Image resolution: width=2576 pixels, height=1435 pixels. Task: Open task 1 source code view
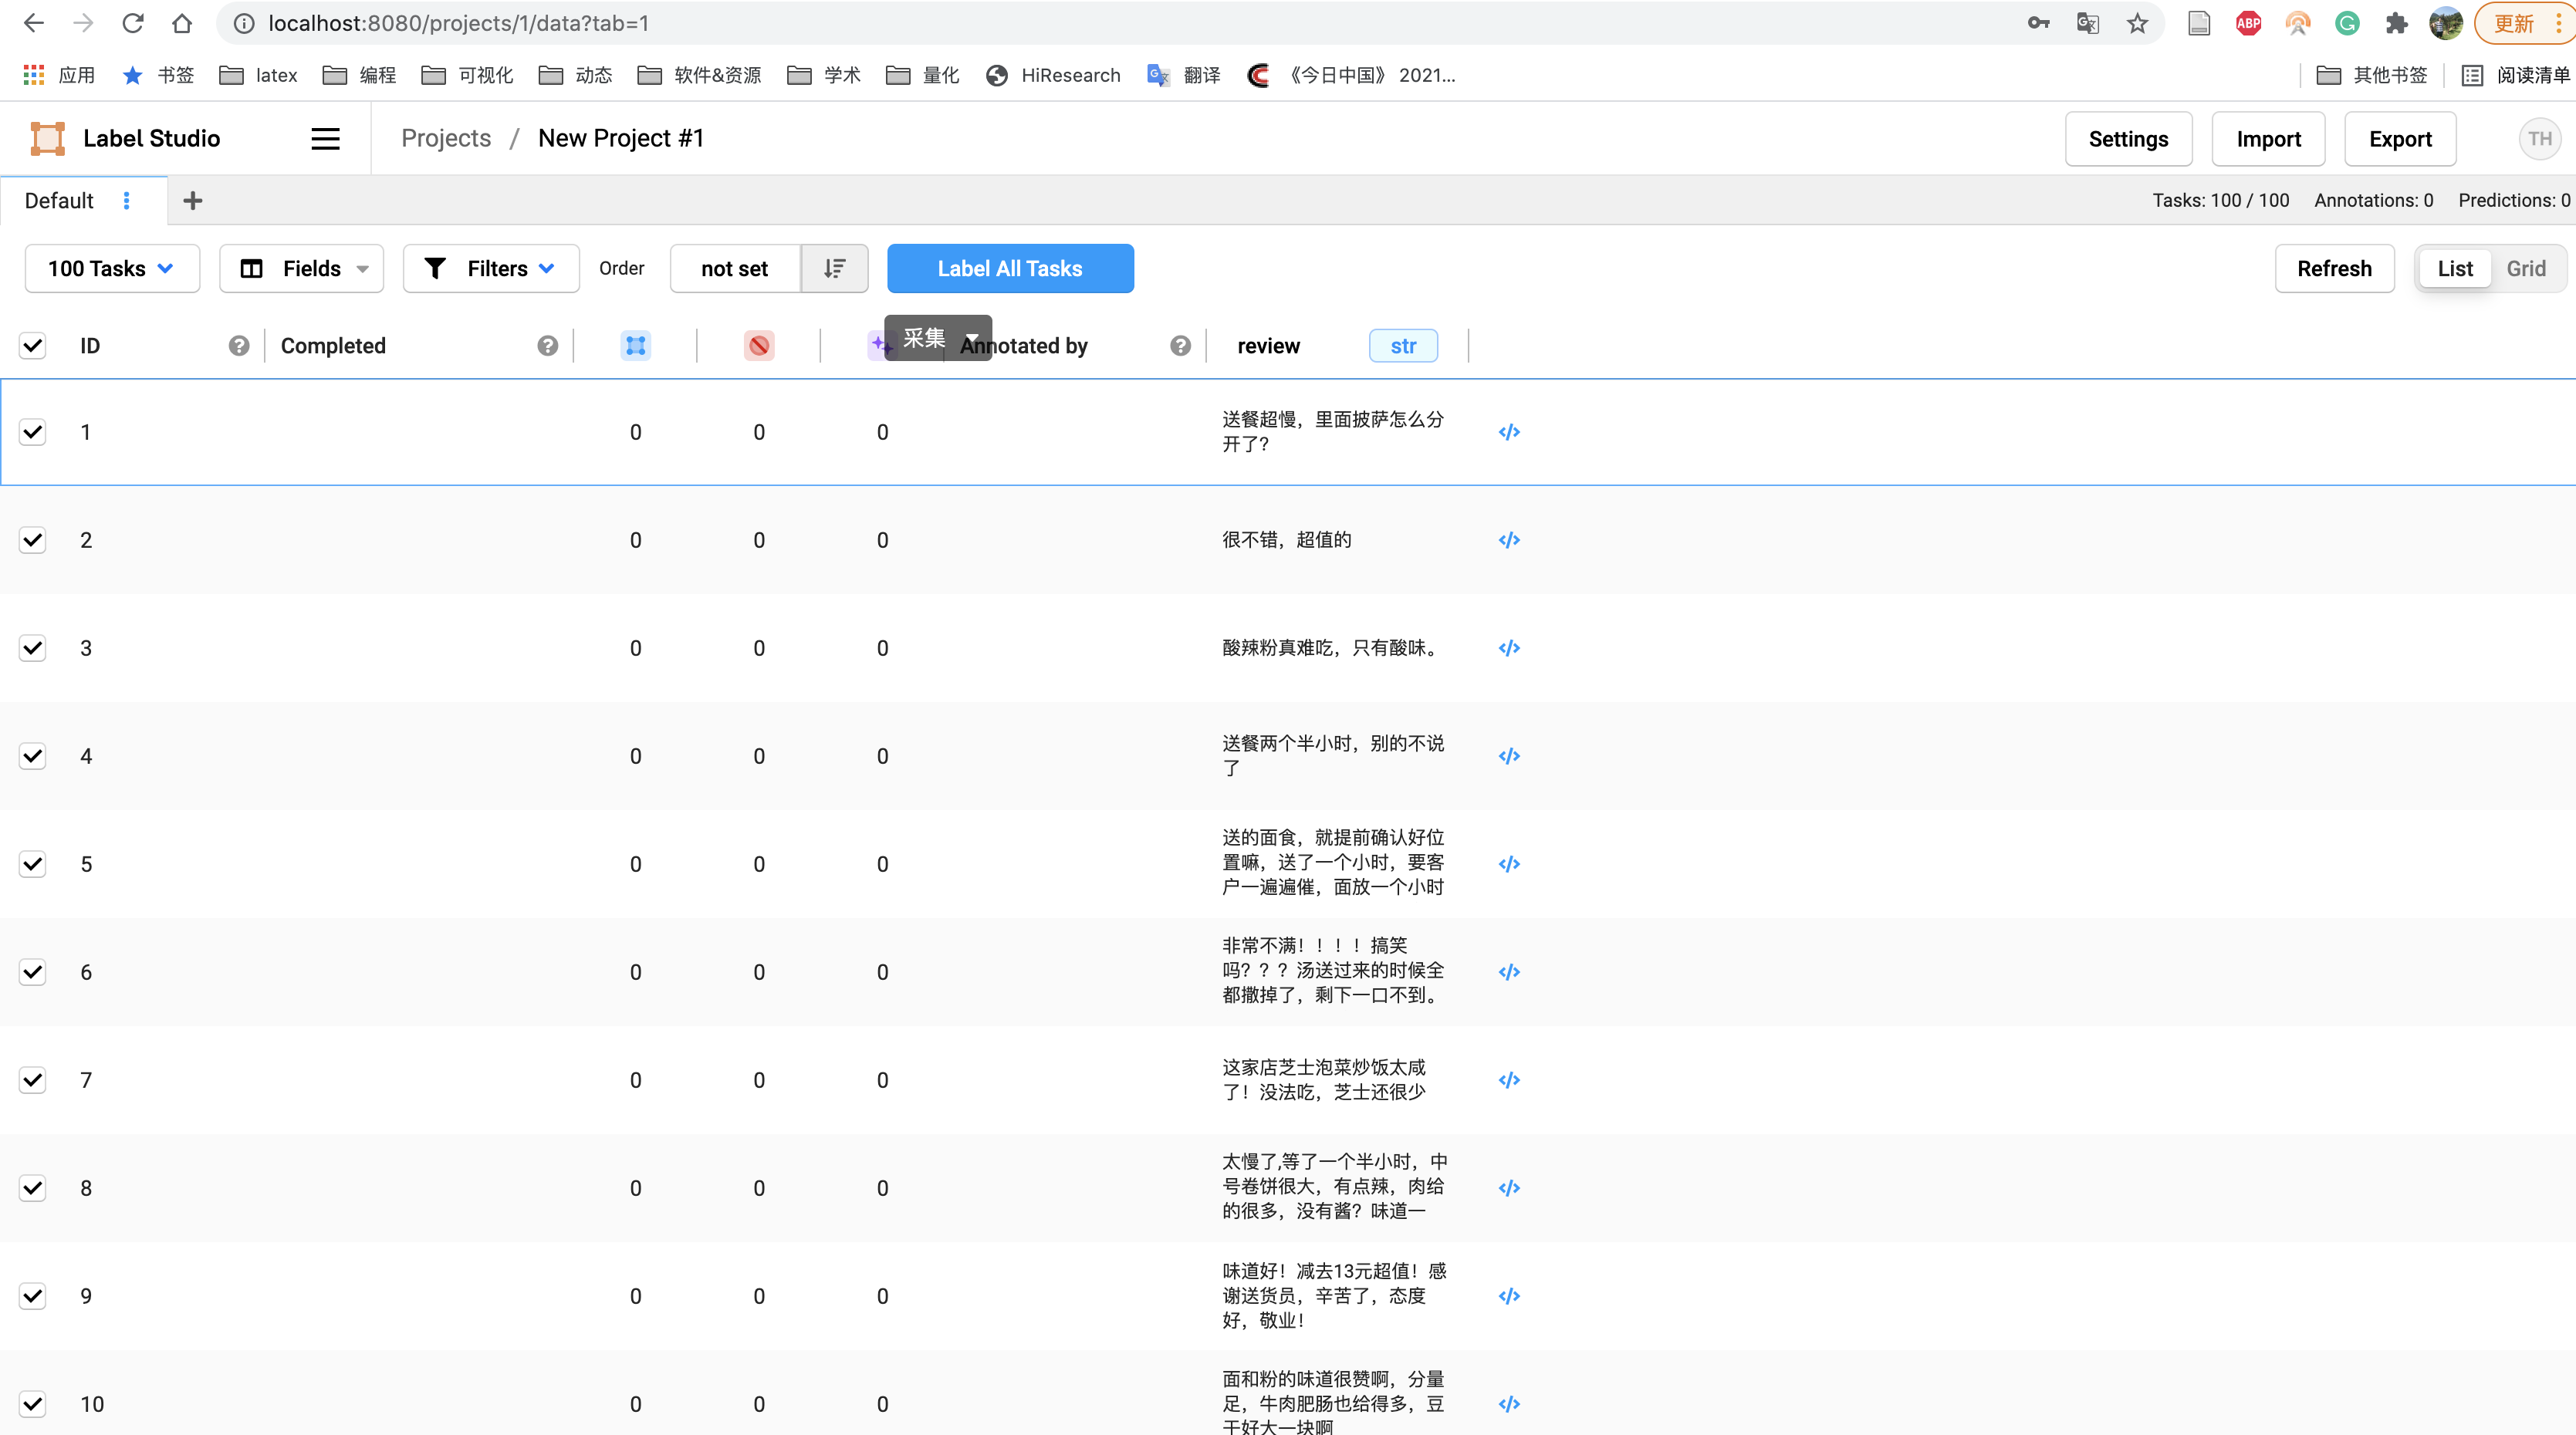click(x=1509, y=432)
